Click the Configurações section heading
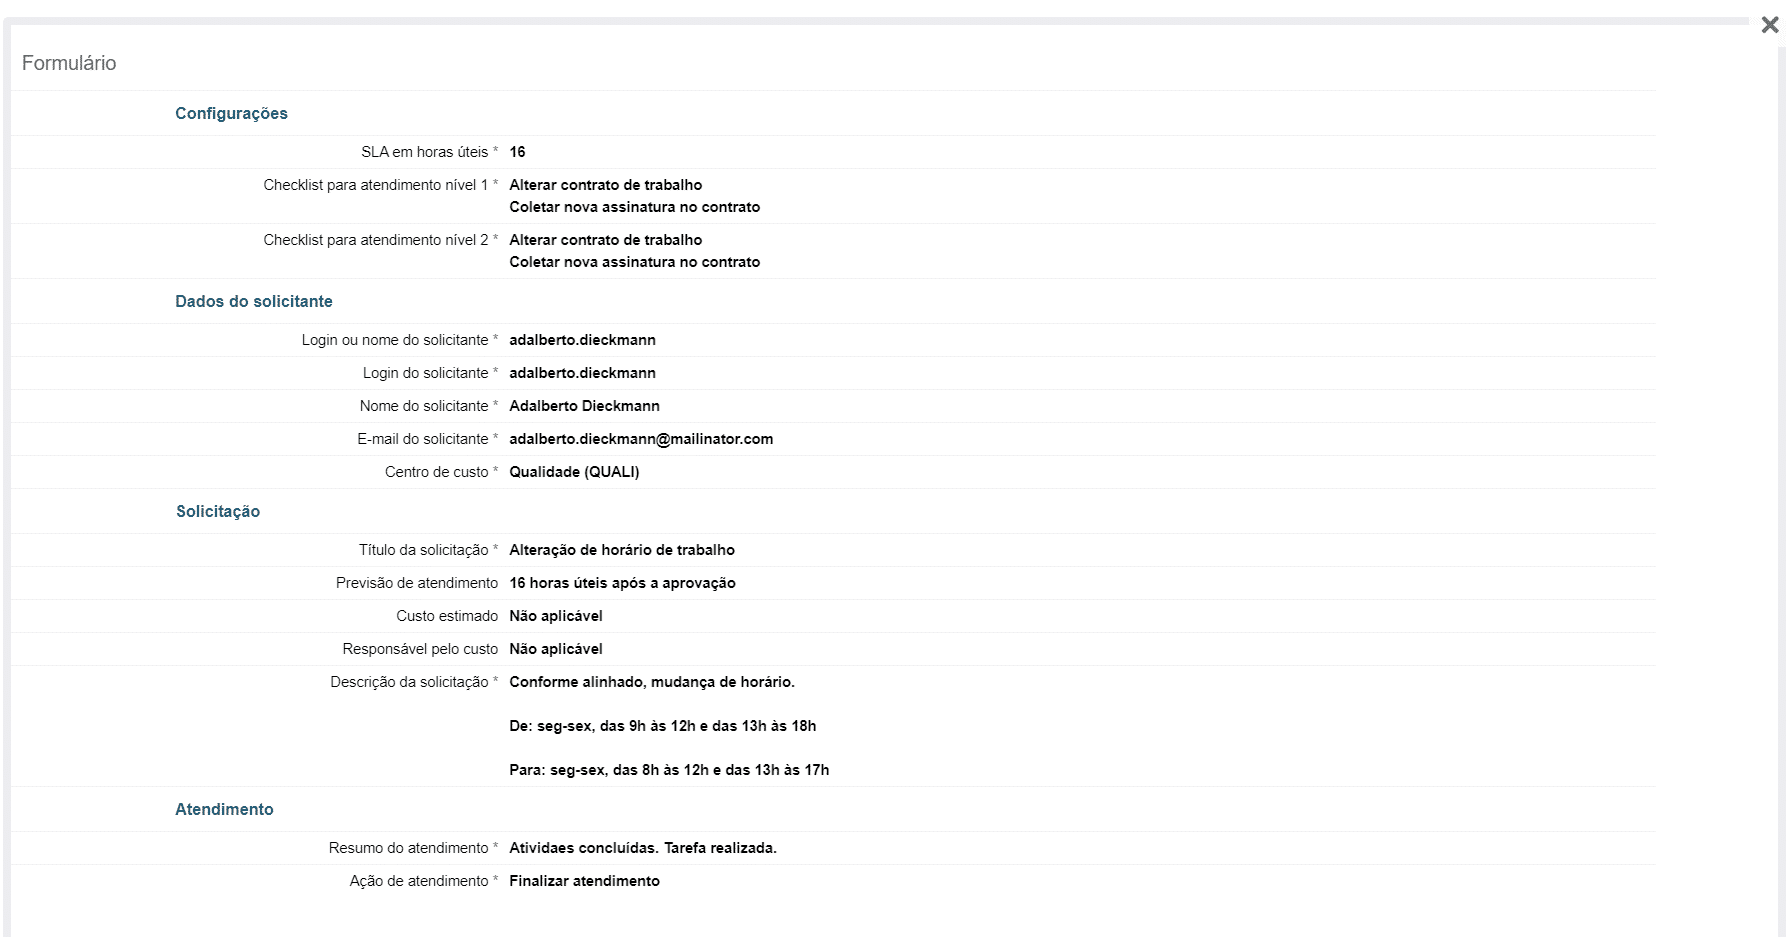Image resolution: width=1791 pixels, height=937 pixels. 231,113
